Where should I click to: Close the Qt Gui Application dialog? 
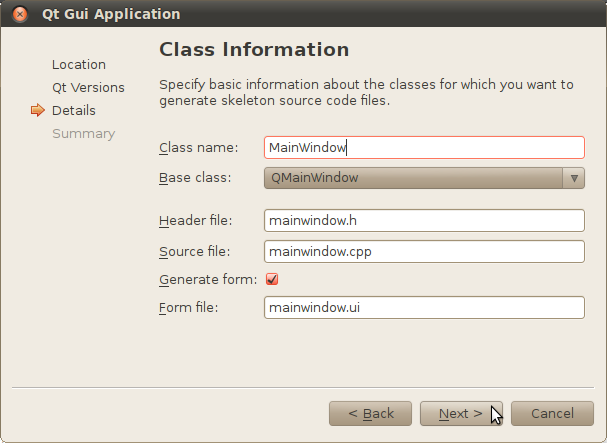(x=20, y=14)
